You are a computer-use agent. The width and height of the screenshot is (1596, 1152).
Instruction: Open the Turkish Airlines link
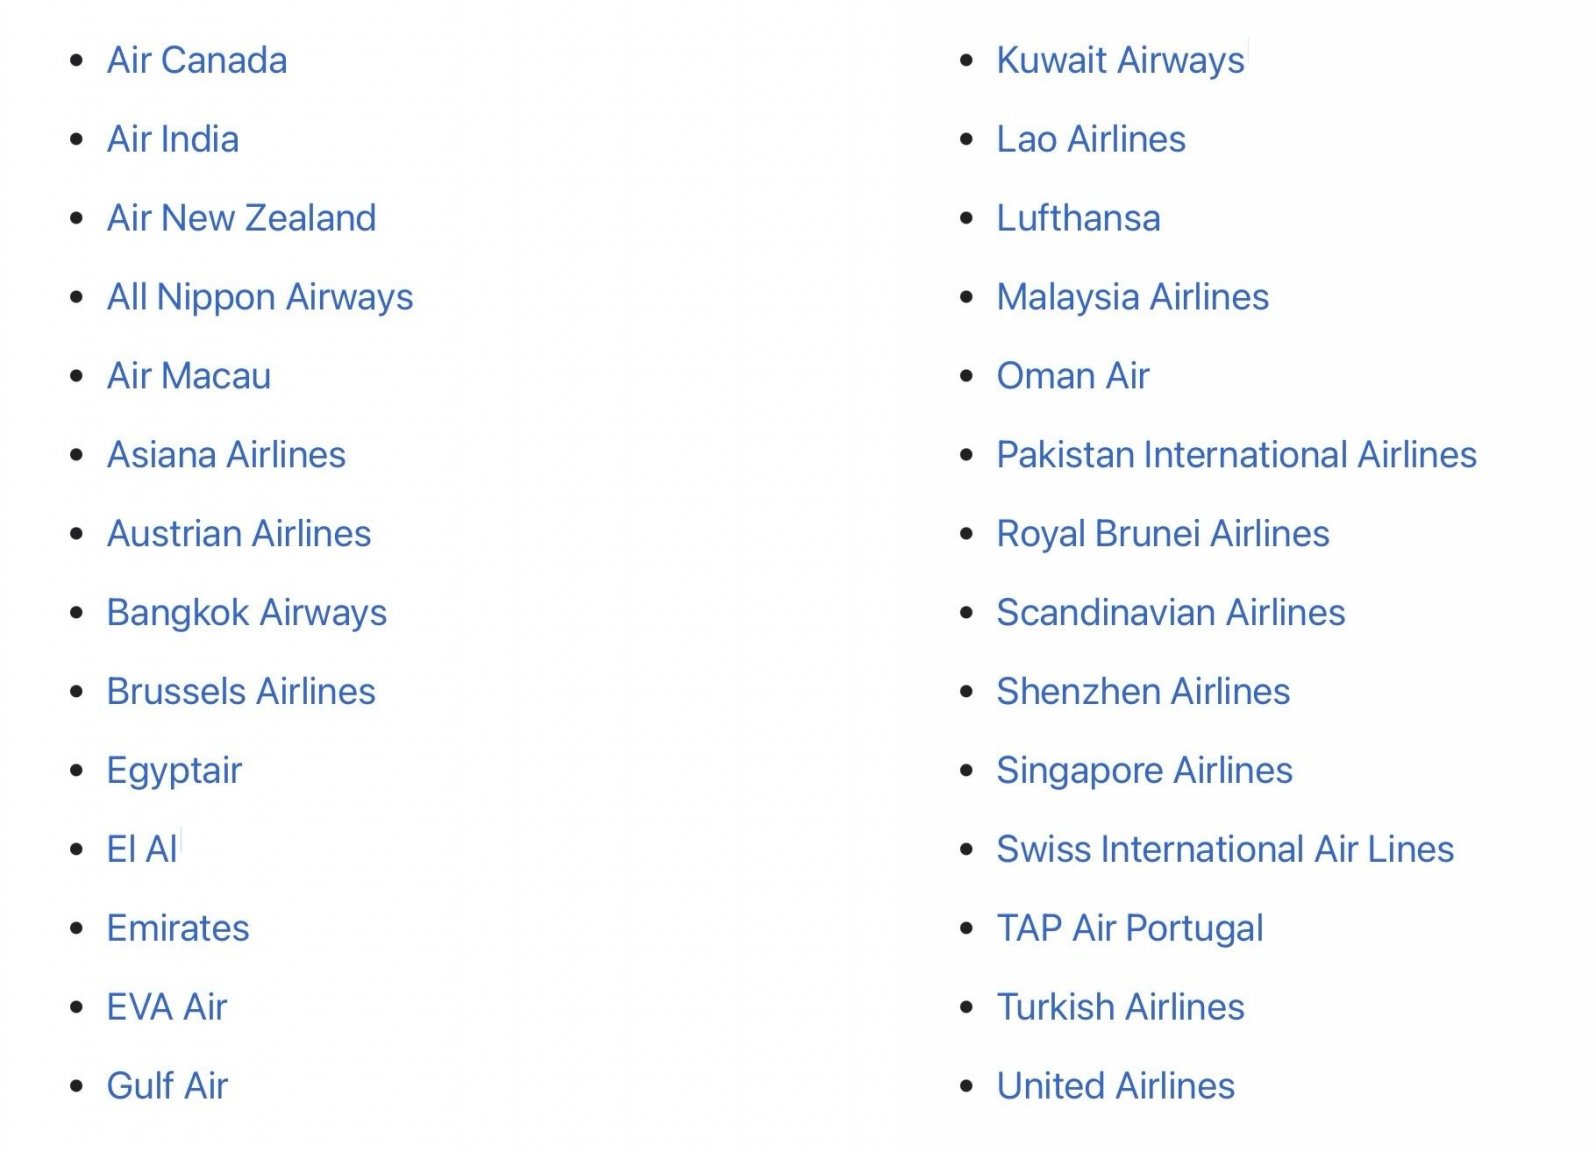[x=1121, y=1007]
